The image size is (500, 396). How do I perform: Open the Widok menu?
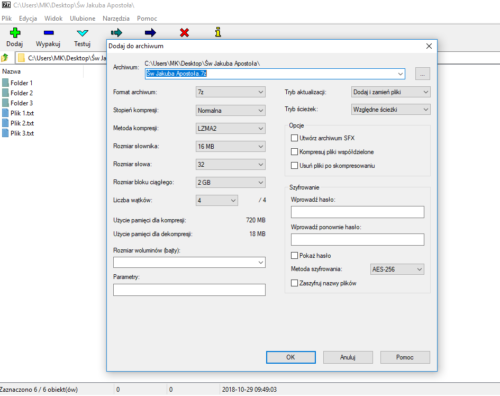(x=53, y=18)
